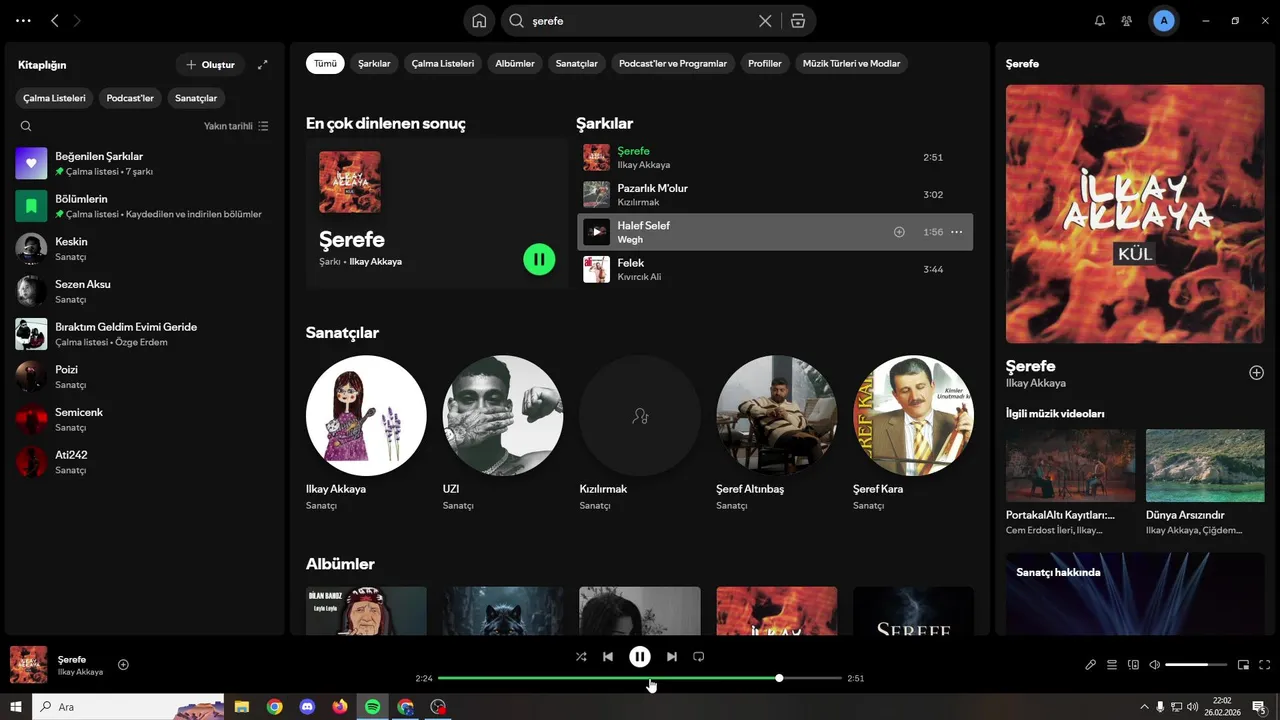Switch to the Profiller filter tab
Screen dimensions: 1280x720
pos(765,63)
